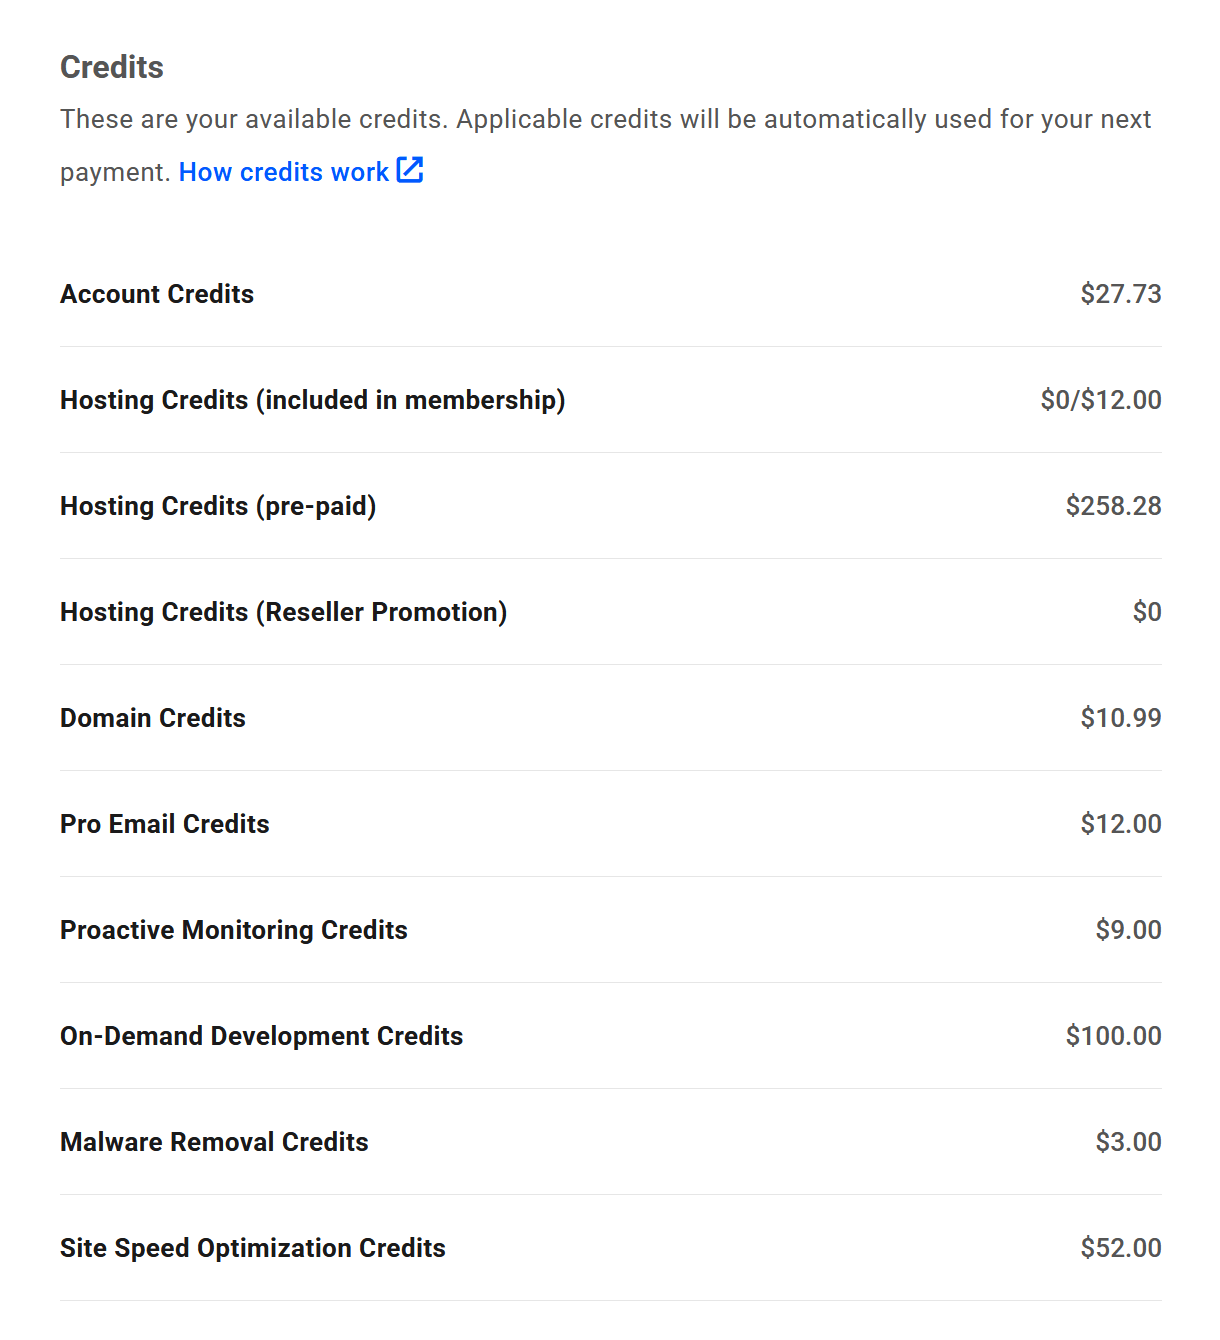
Task: Select the Account Credits row
Action: click(156, 293)
